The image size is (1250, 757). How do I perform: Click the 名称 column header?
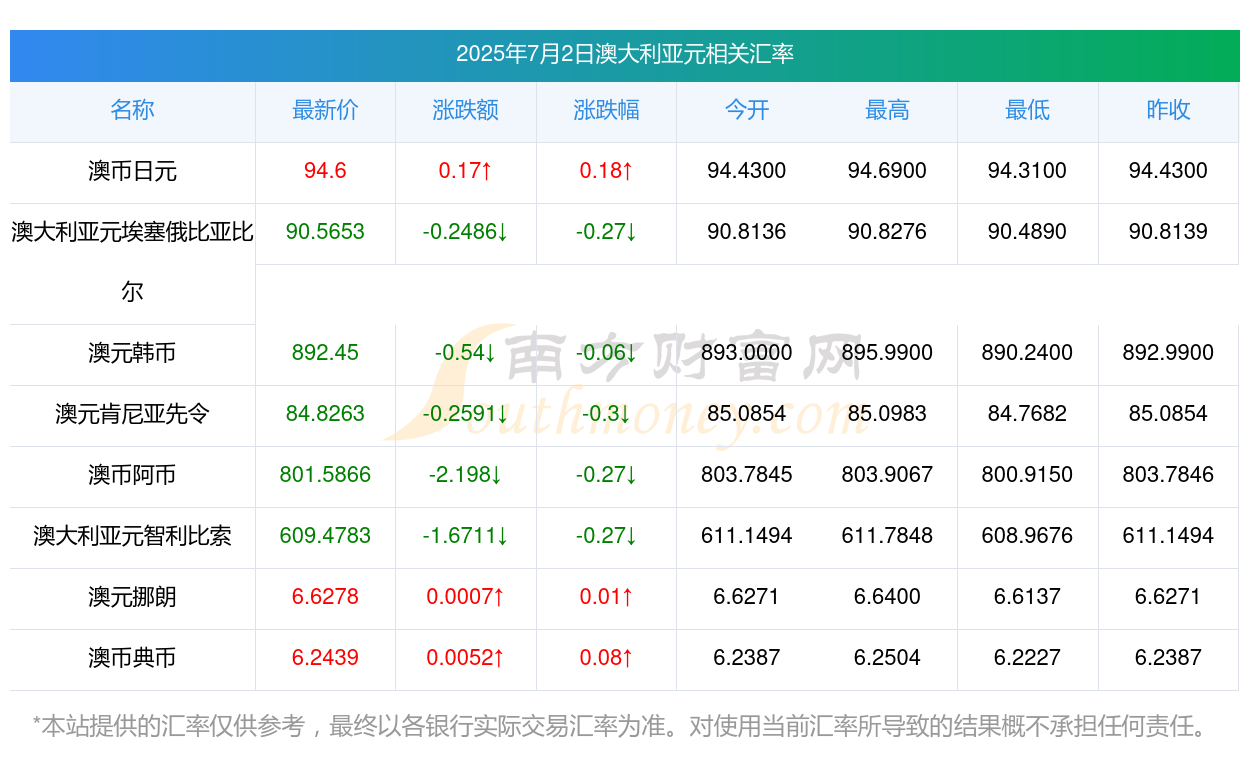132,110
